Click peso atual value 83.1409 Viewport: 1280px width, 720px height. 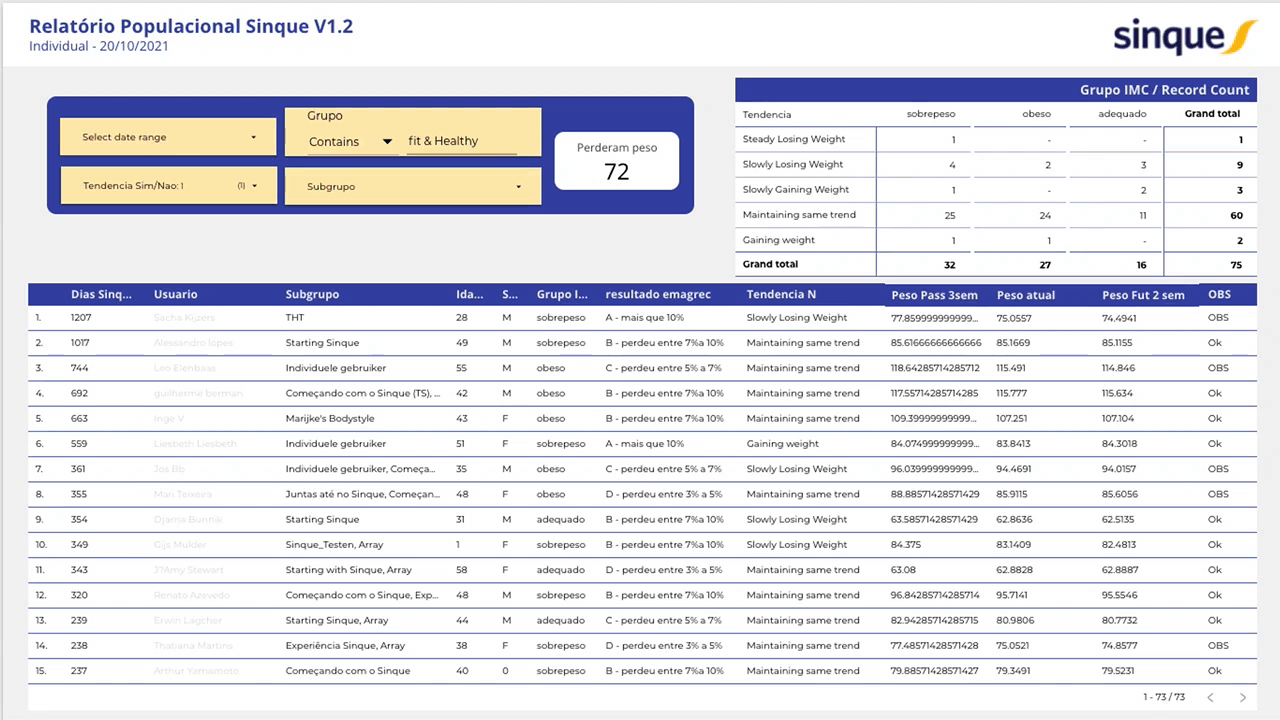1013,544
